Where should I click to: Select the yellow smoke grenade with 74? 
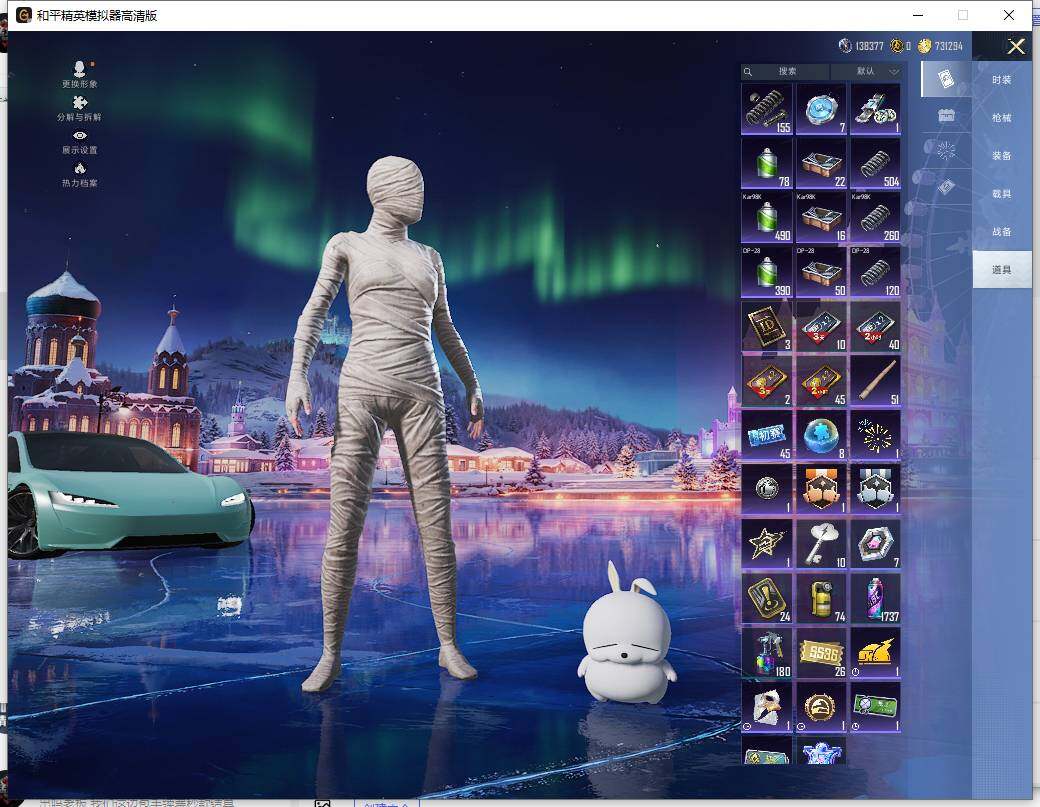821,598
